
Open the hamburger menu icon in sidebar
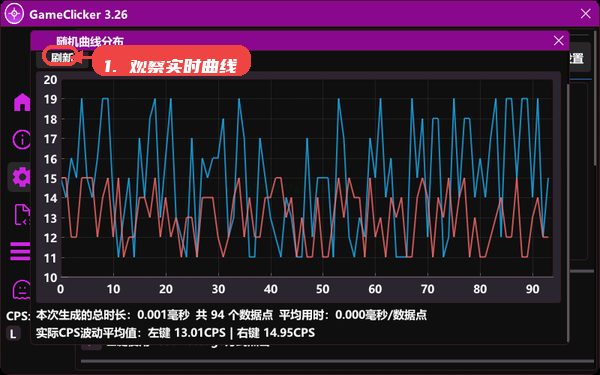20,251
